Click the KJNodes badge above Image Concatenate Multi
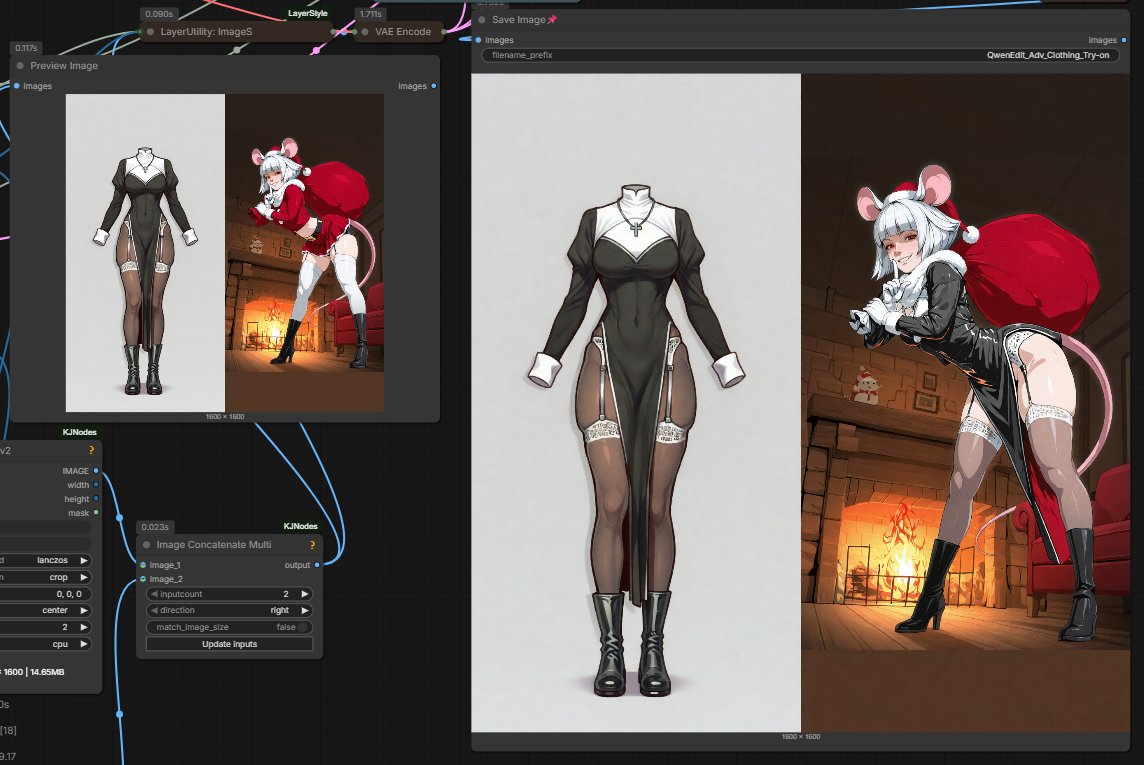This screenshot has height=765, width=1144. [x=301, y=526]
